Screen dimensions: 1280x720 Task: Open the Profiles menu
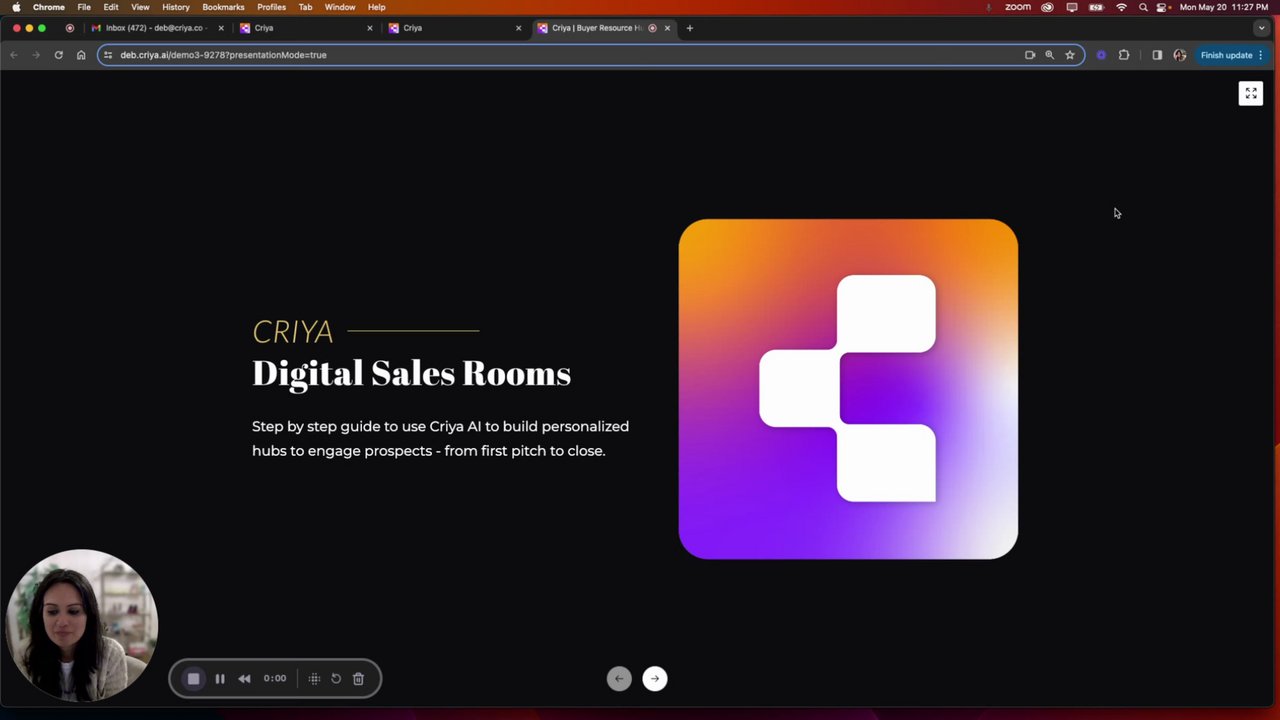coord(271,7)
